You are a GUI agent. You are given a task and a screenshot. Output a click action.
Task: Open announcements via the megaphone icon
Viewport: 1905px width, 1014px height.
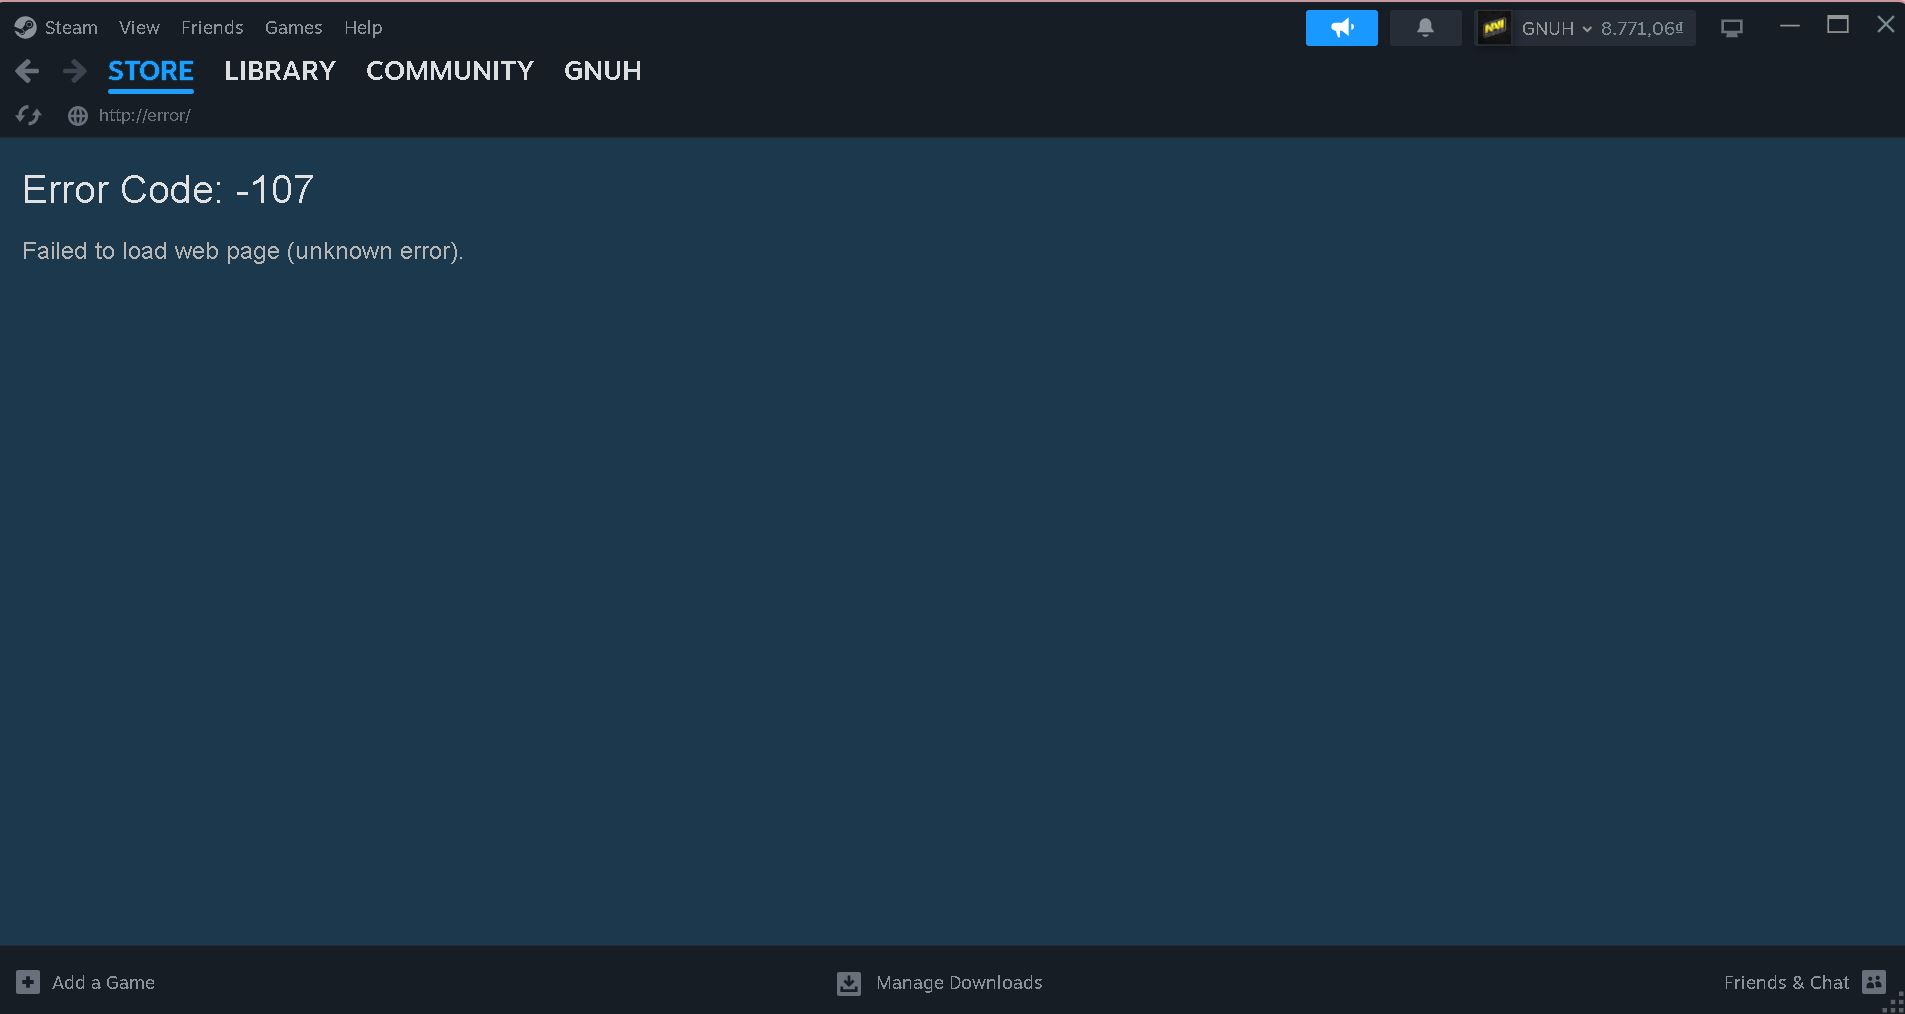[x=1341, y=27]
